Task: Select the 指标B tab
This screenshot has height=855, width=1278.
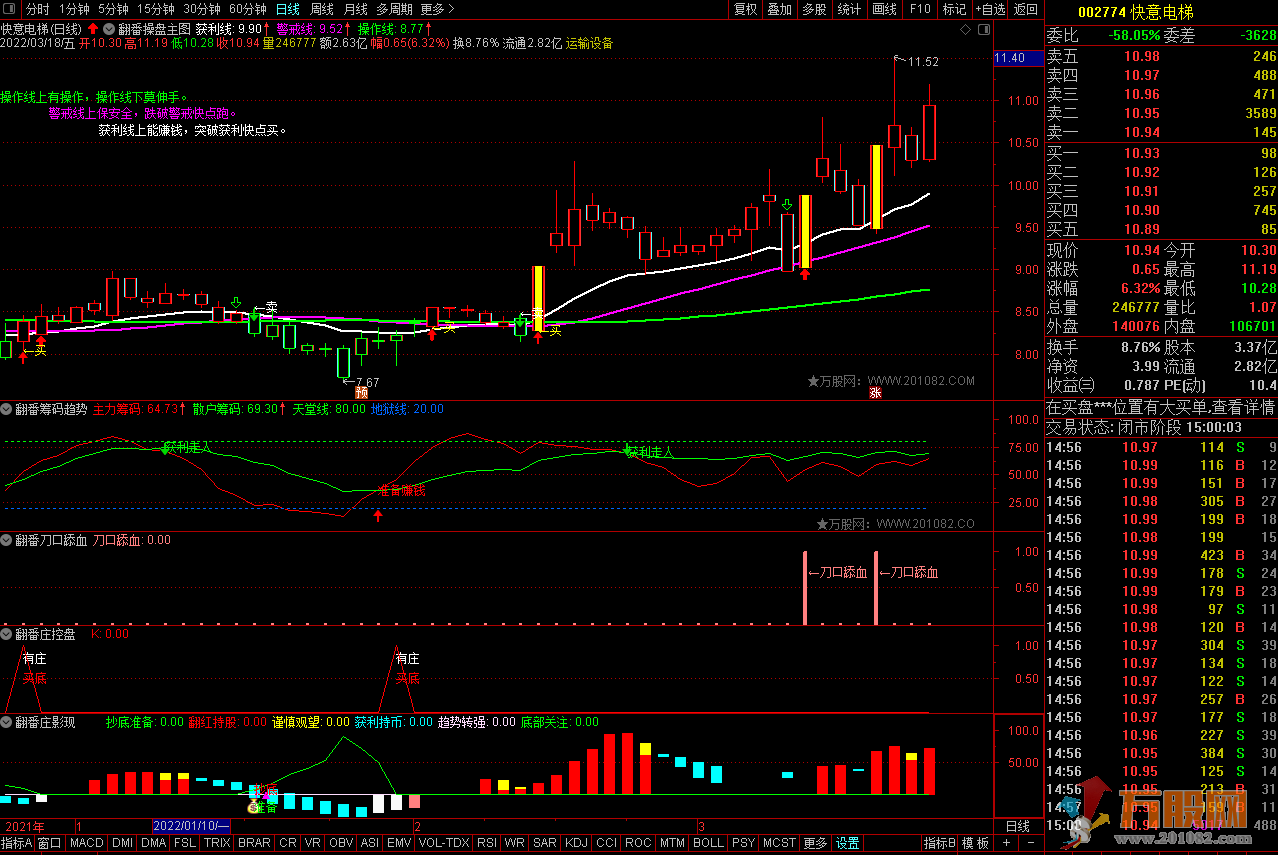Action: coord(940,843)
